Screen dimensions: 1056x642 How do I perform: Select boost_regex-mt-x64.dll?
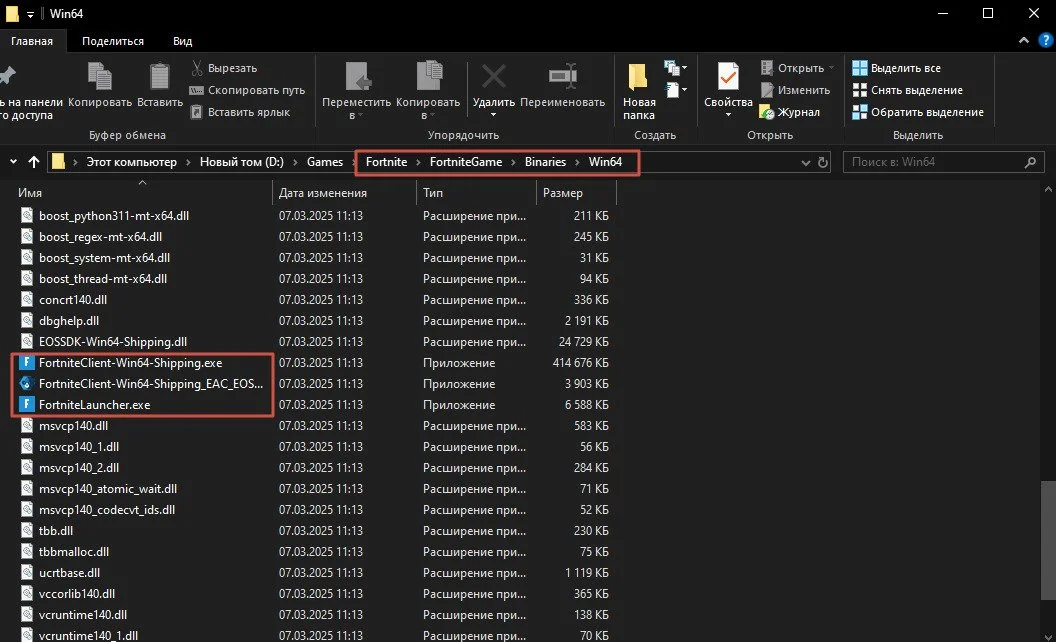pyautogui.click(x=100, y=237)
